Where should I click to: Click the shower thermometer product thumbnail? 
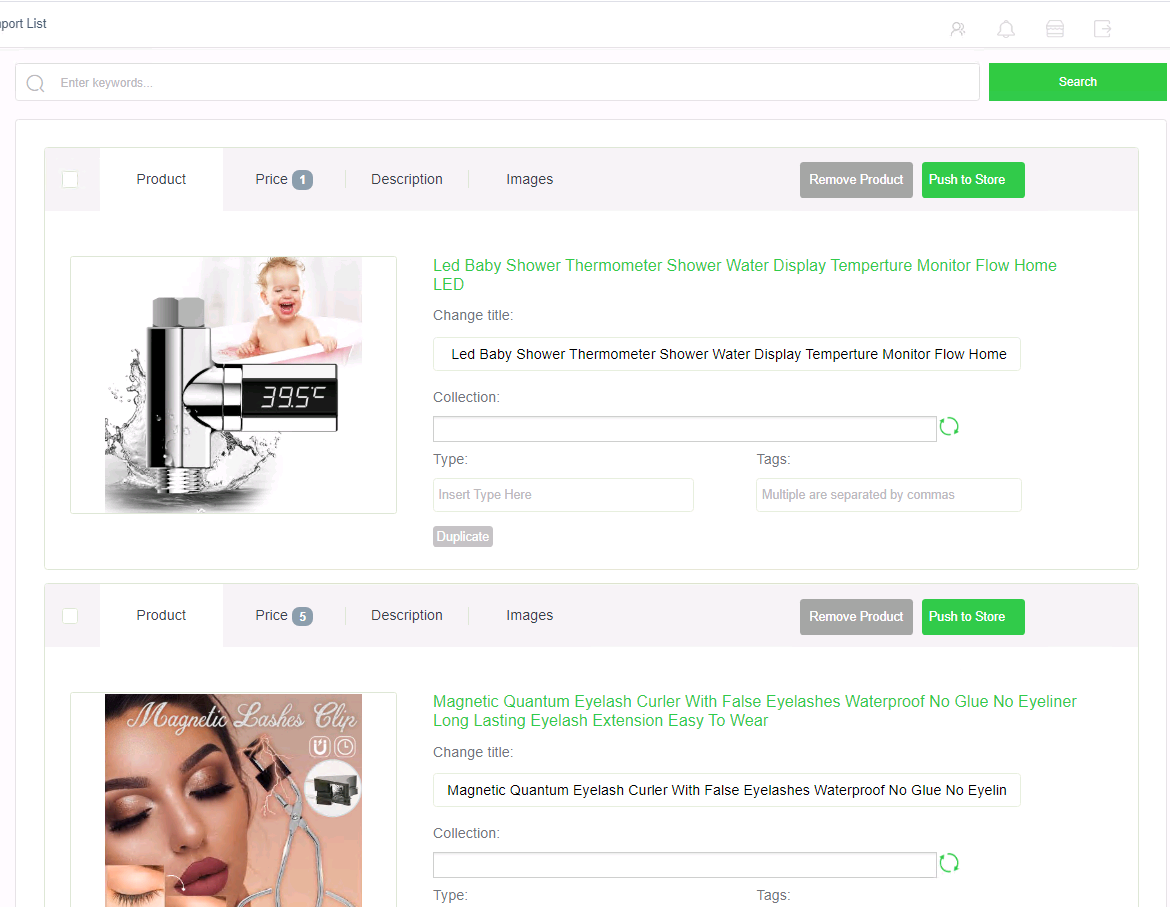234,385
